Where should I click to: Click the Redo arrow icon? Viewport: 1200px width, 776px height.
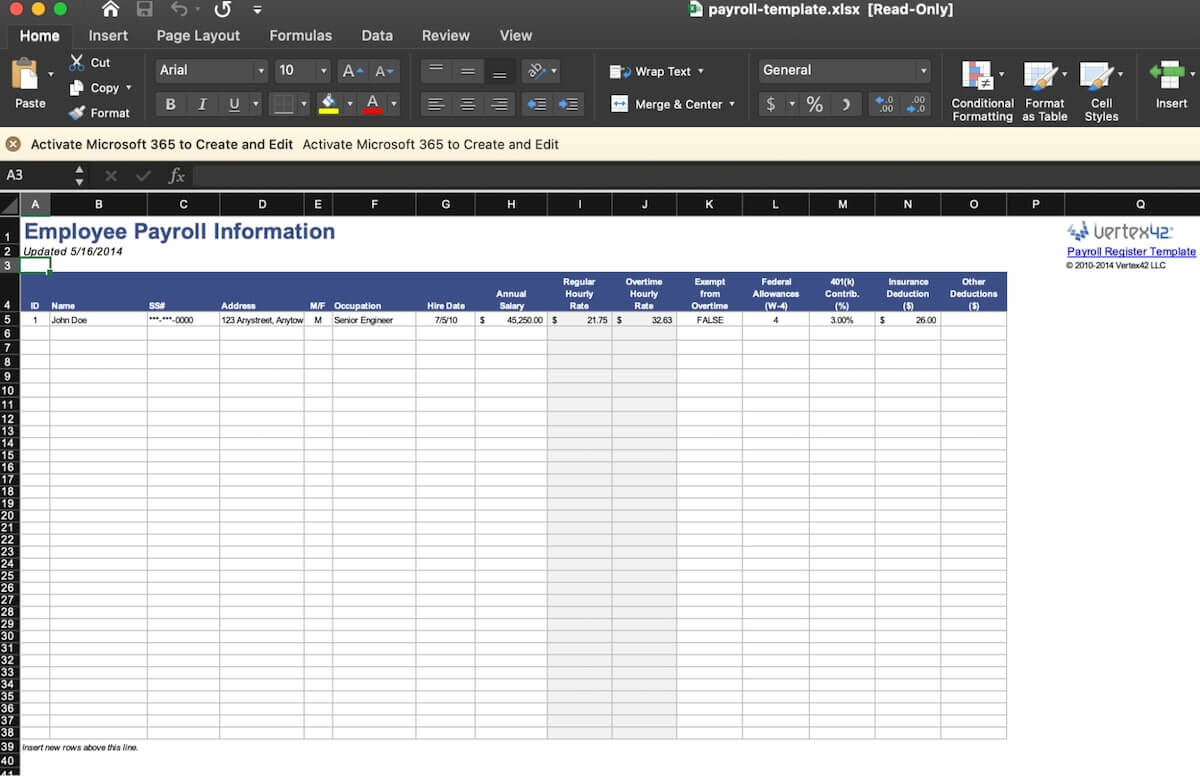click(223, 10)
